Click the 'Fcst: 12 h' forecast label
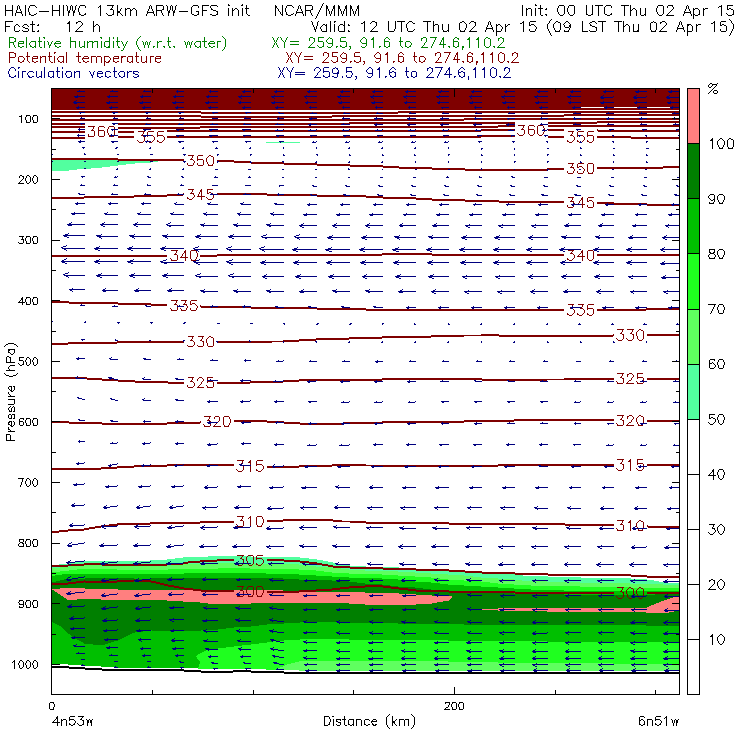 52,27
